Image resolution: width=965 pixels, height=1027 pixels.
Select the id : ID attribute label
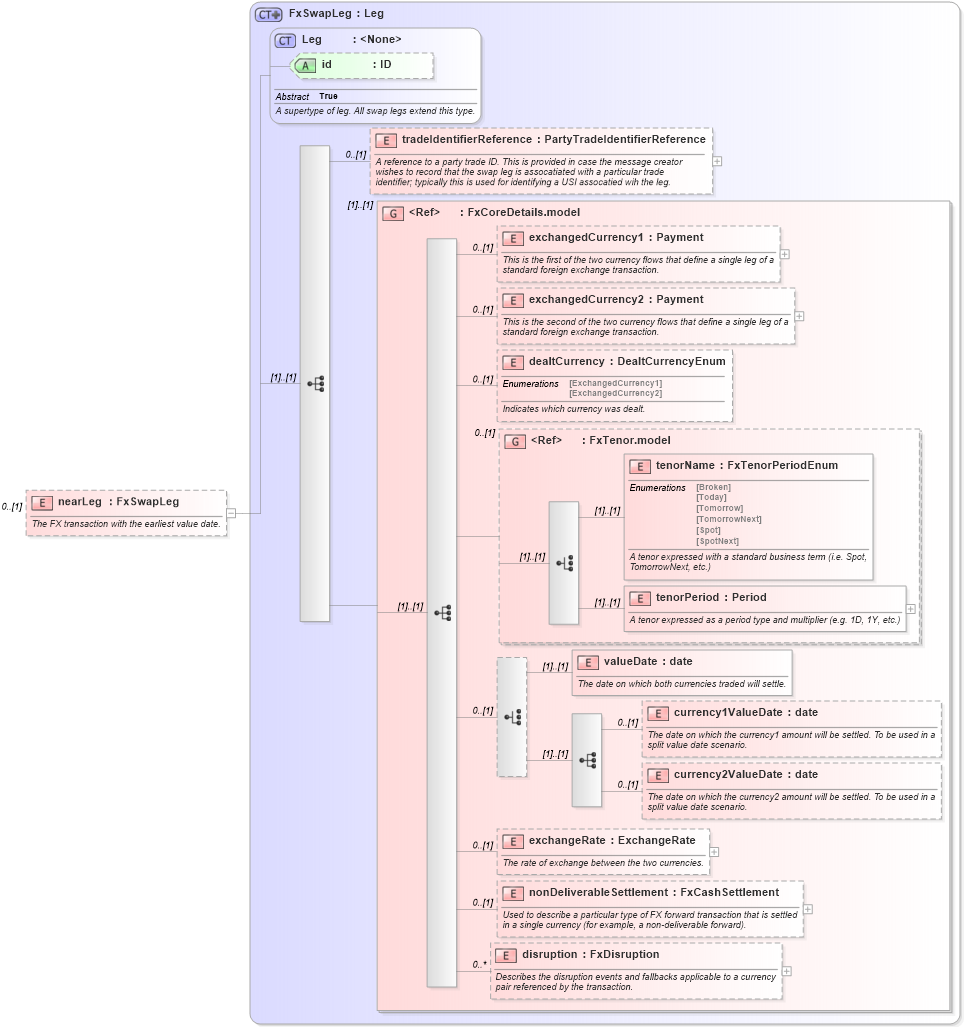356,65
